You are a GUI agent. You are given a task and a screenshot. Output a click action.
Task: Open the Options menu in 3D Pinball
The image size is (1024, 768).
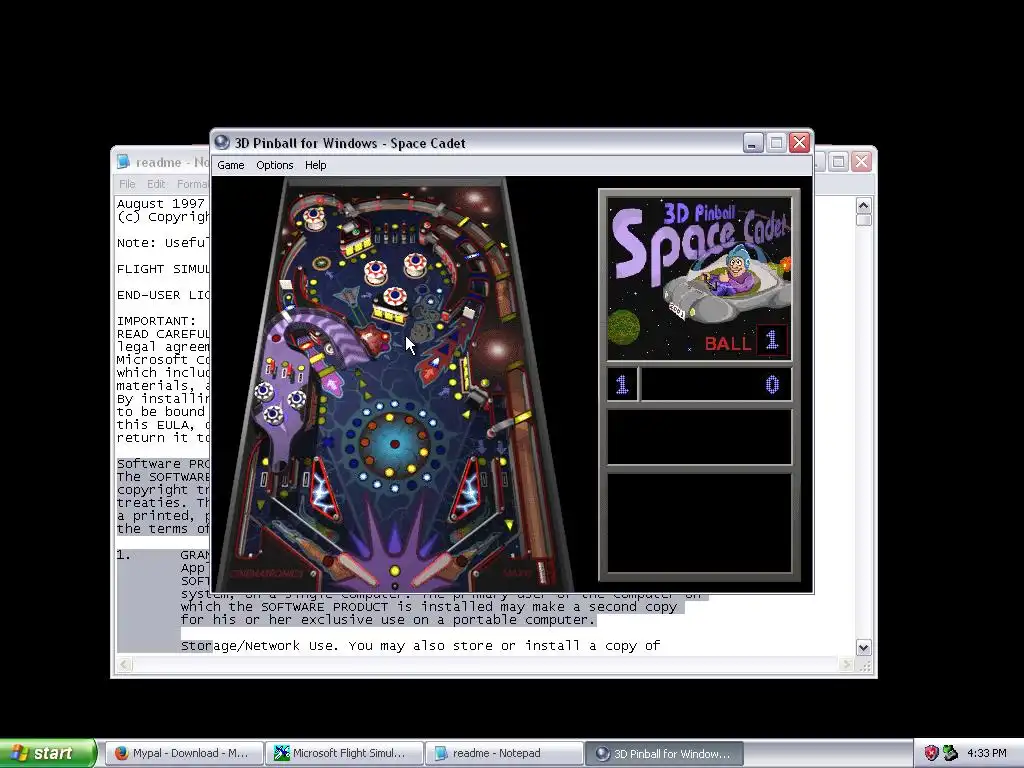point(274,165)
